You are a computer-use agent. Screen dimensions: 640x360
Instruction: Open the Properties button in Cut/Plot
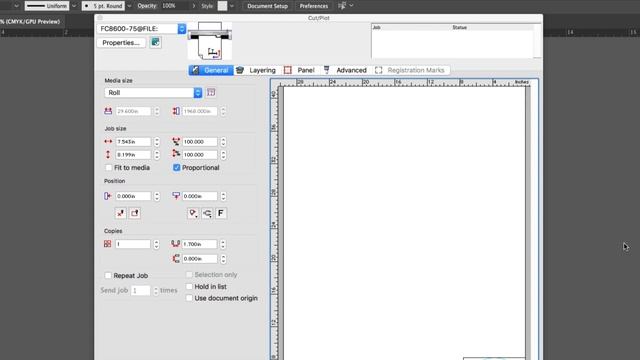121,42
